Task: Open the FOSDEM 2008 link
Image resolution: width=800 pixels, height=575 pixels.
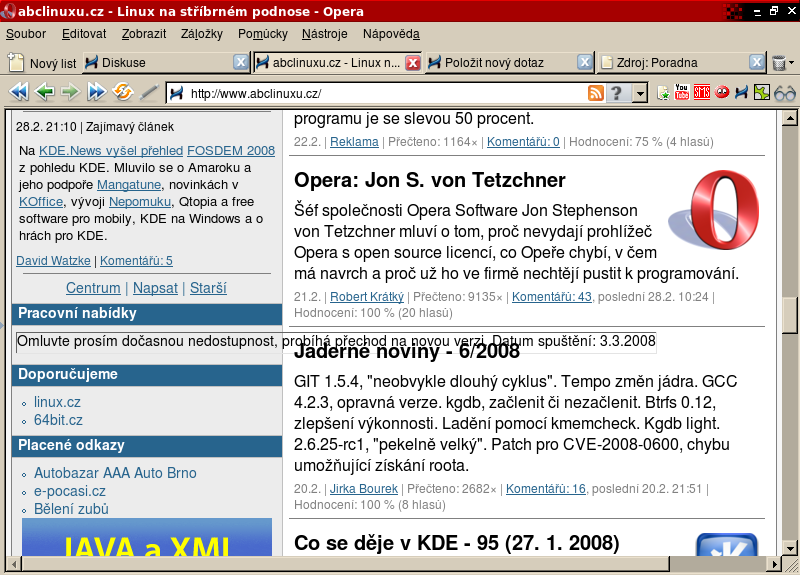Action: (x=231, y=151)
